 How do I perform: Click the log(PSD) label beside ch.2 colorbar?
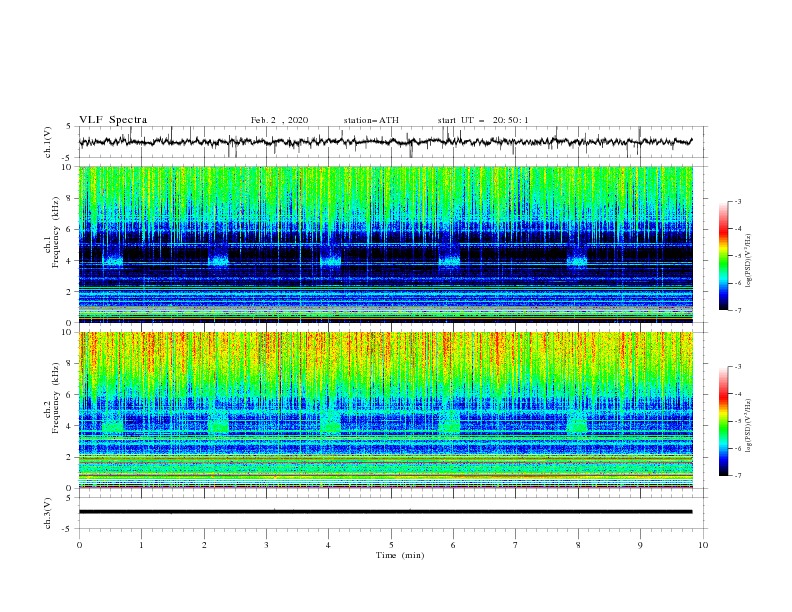click(x=748, y=426)
